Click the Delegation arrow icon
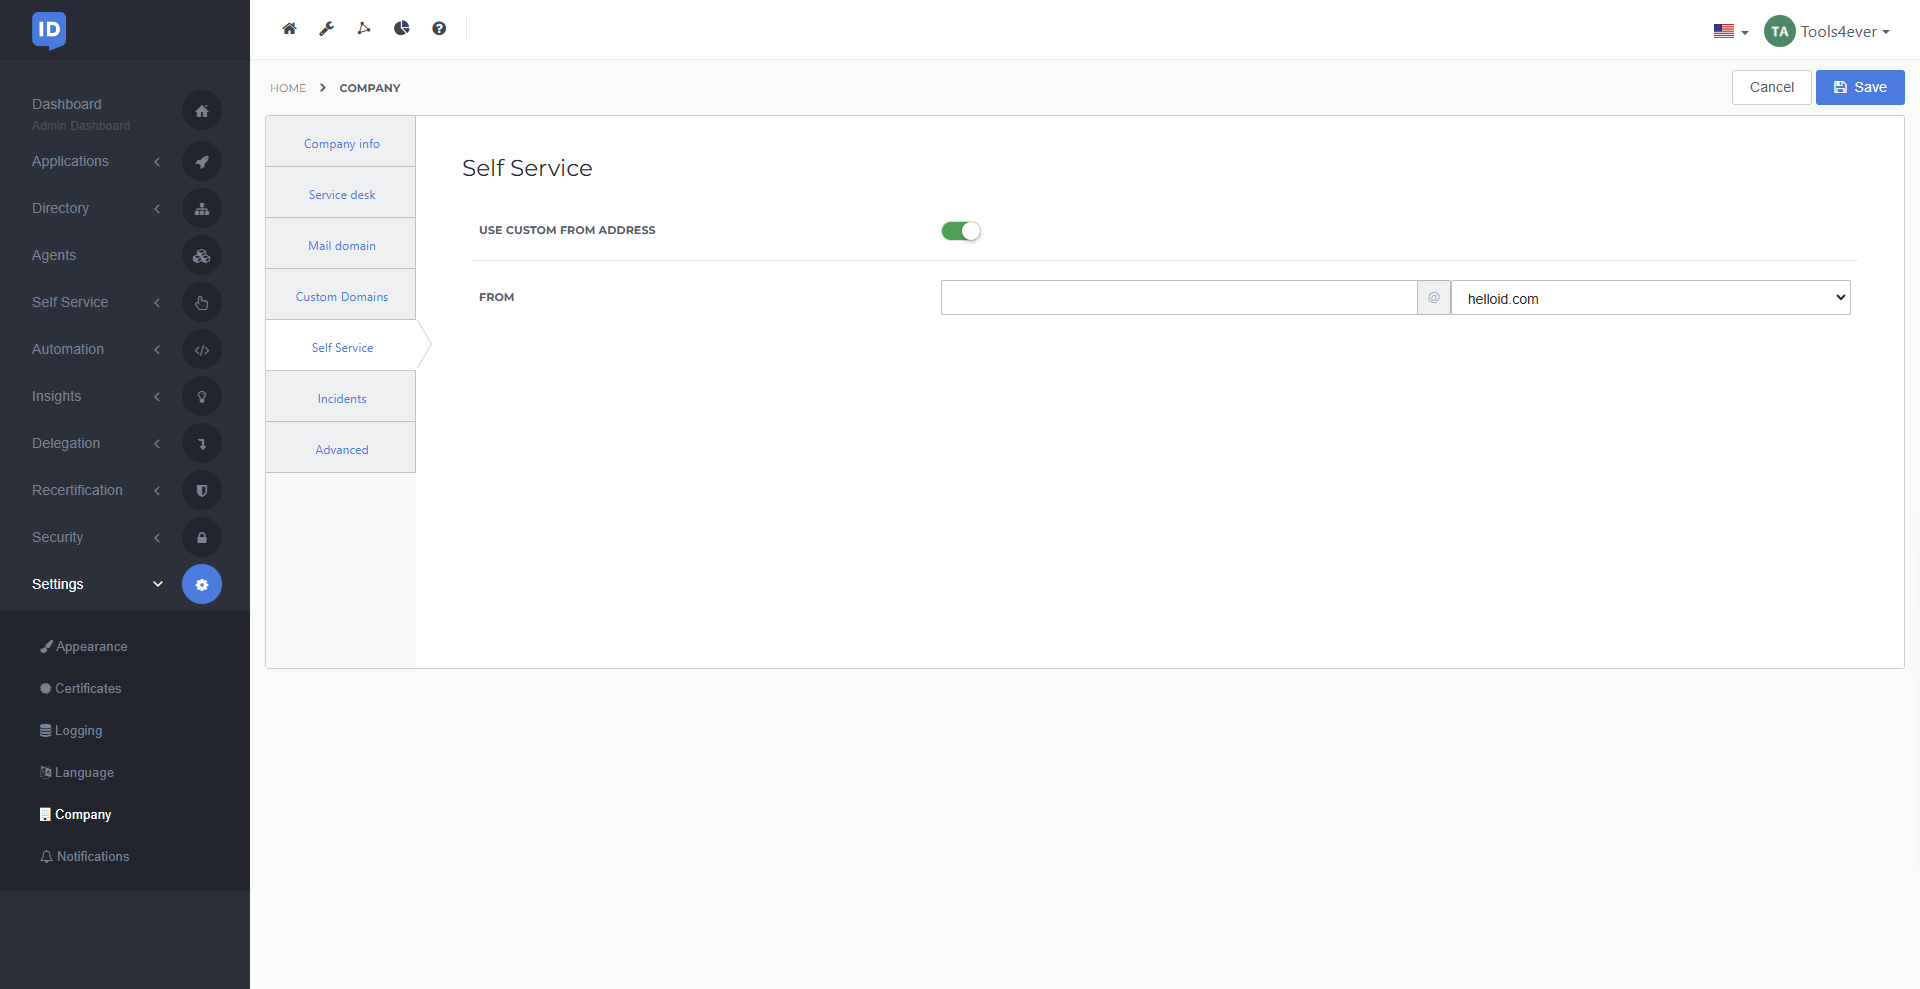Screen dimensions: 1920x989 coord(202,443)
